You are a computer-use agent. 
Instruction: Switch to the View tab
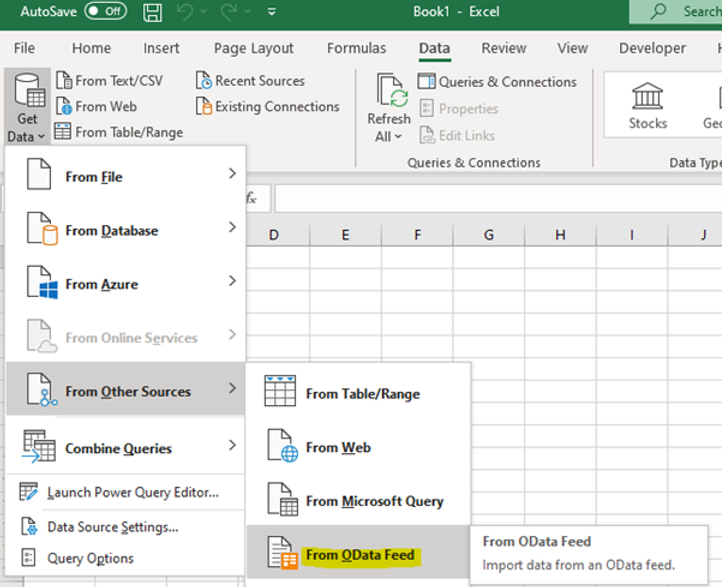[x=572, y=48]
